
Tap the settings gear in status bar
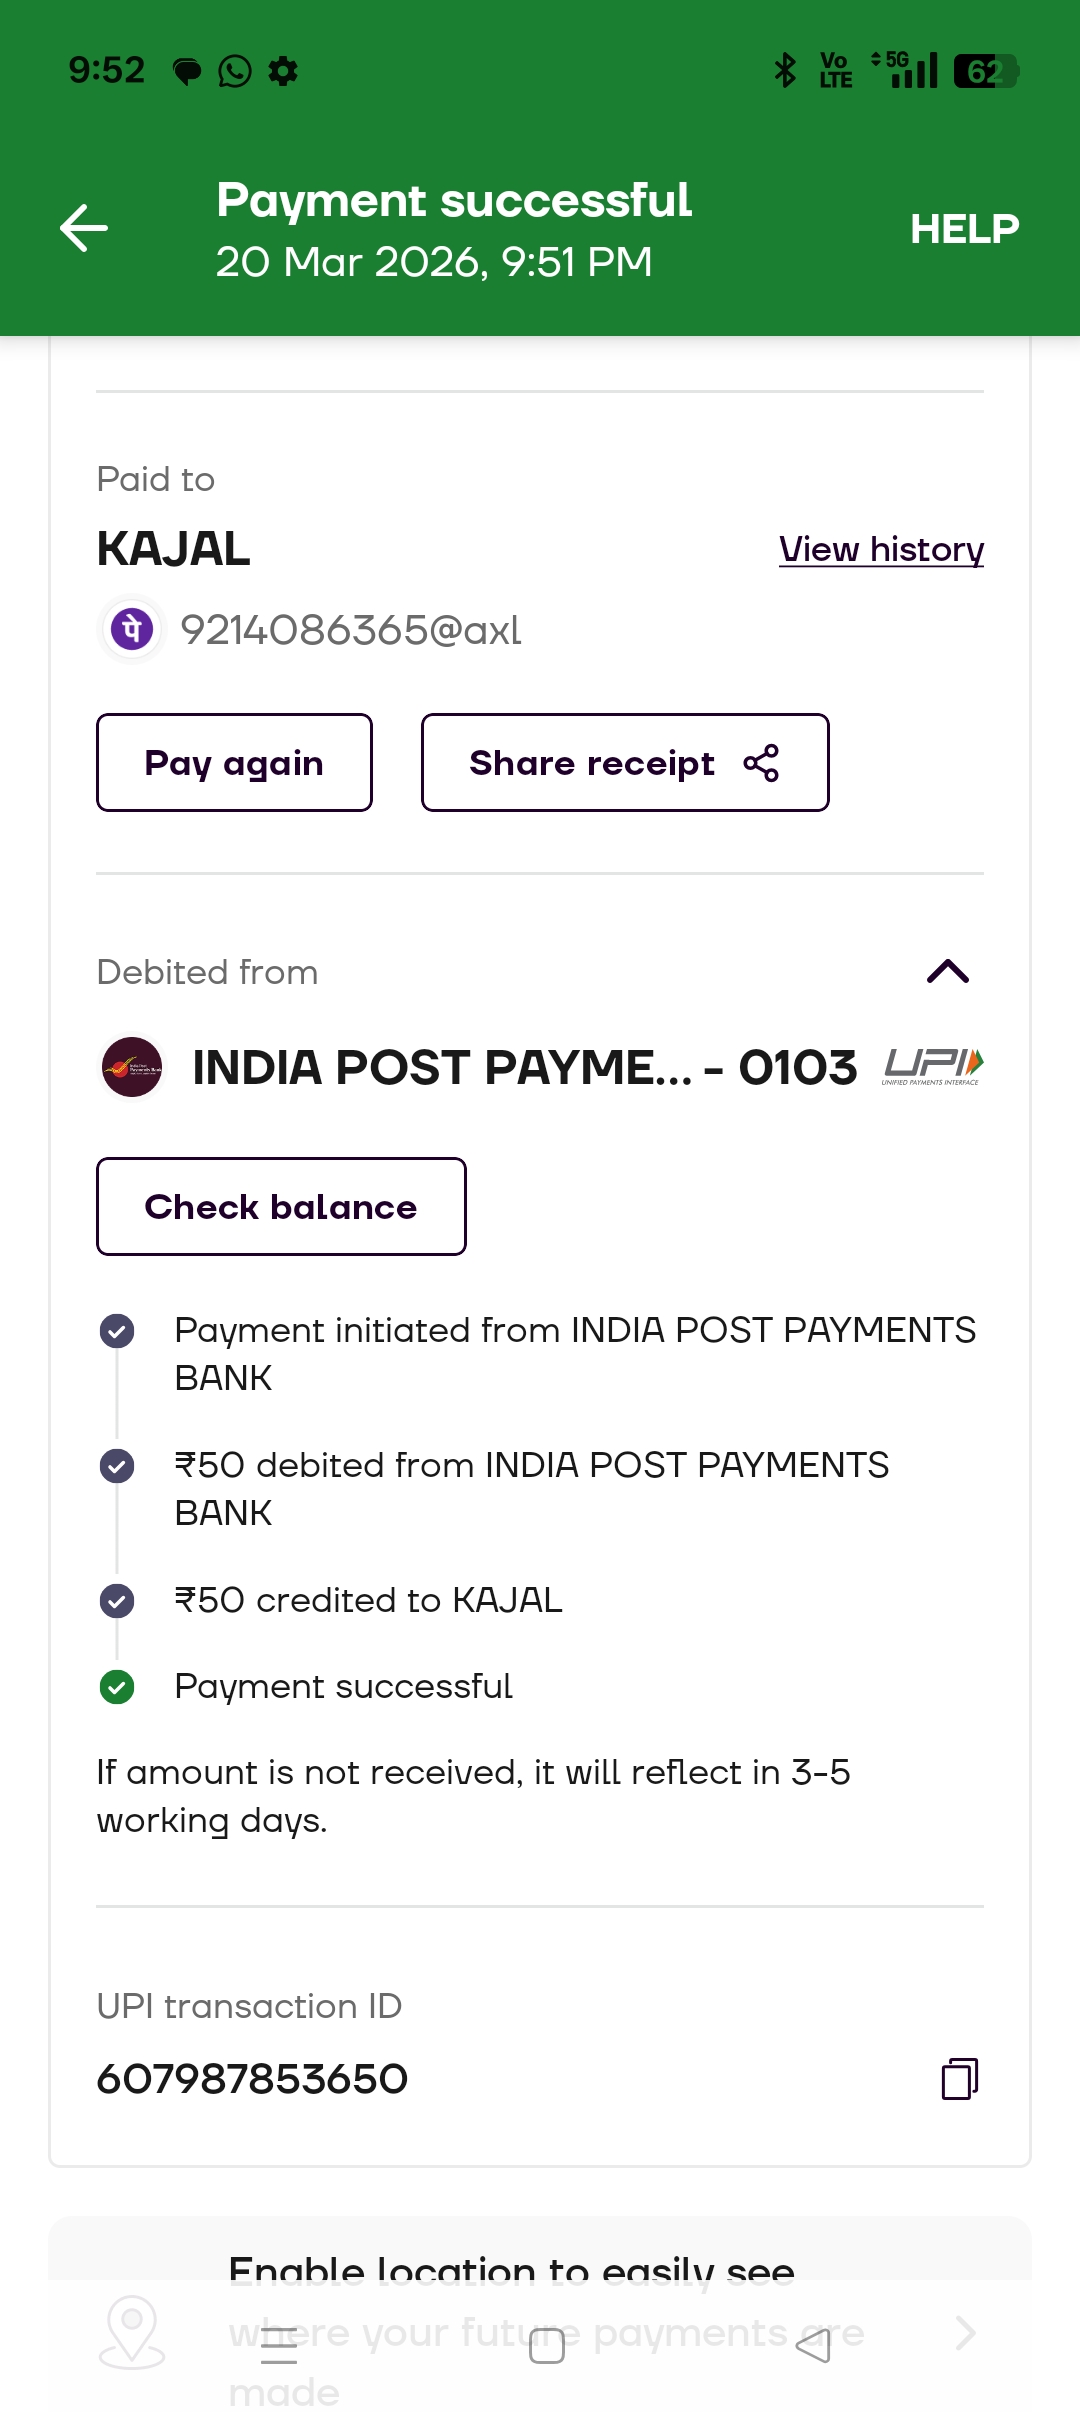tap(284, 71)
